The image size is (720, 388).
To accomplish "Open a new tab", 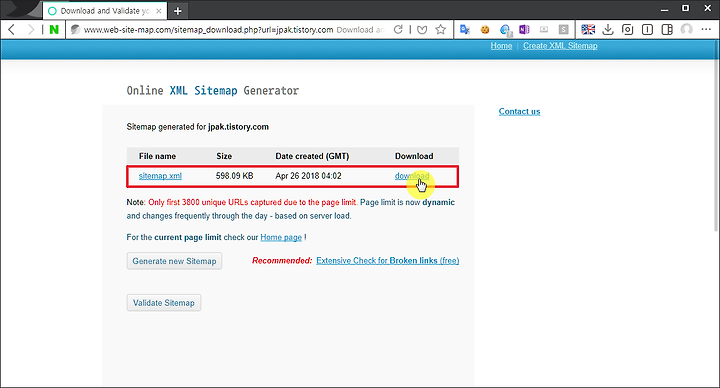I will [x=178, y=11].
